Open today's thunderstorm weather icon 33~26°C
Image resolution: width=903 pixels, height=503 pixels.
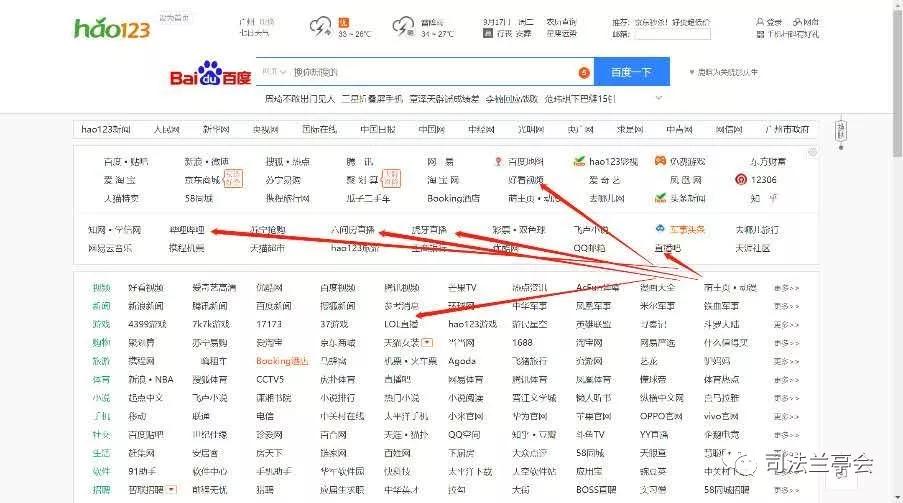[x=320, y=27]
